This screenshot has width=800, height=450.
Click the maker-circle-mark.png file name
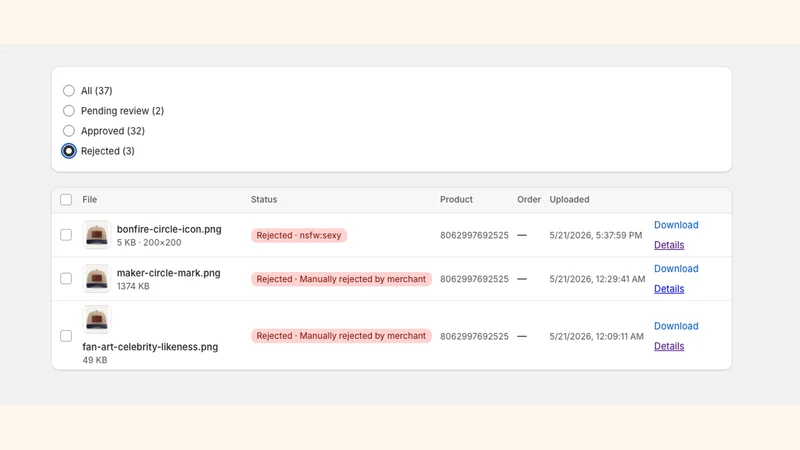168,273
